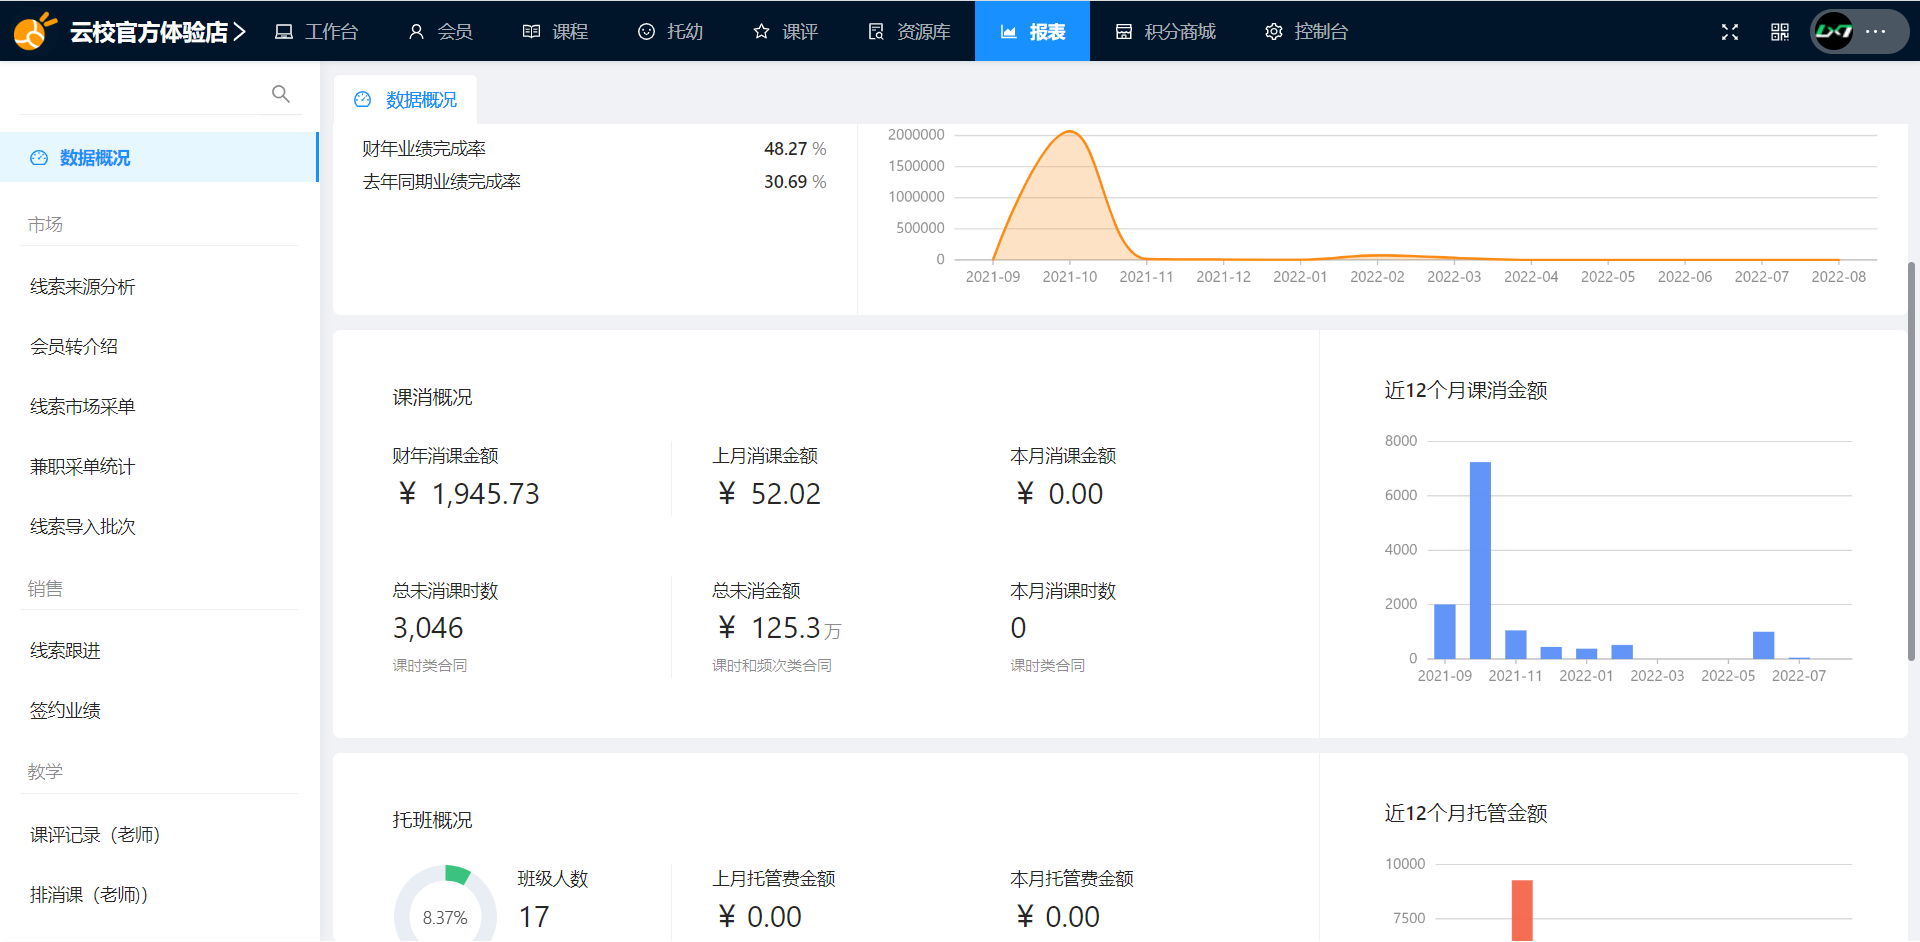Switch to the 数据概况 page tab
Image resolution: width=1920 pixels, height=942 pixels.
point(406,100)
